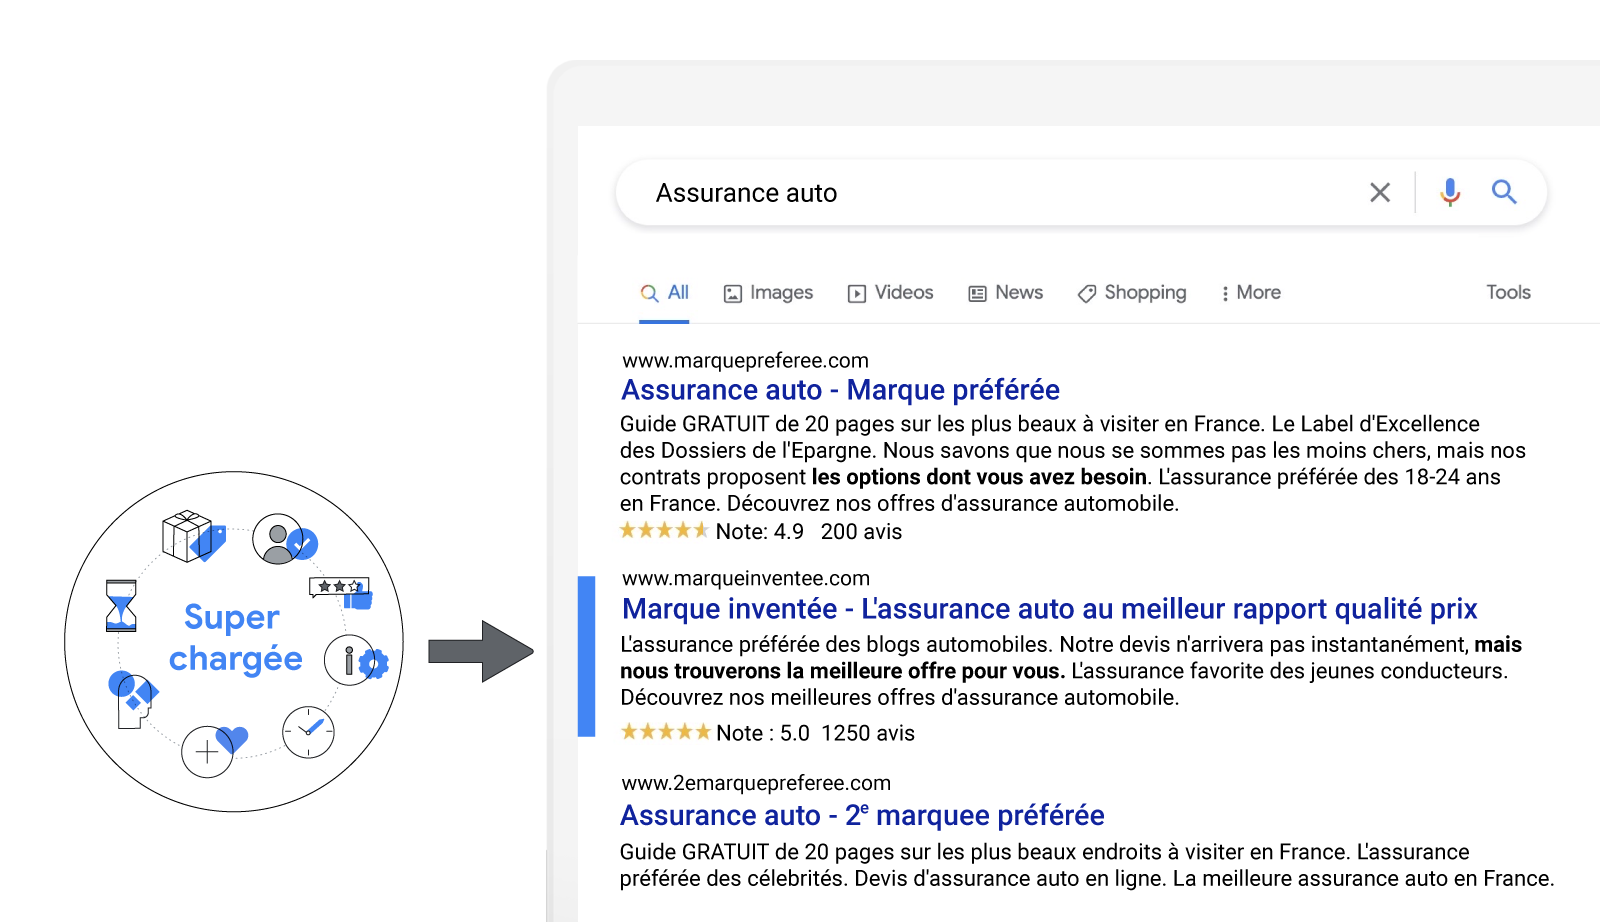Click the 'Note : 5.0' rating stars
The height and width of the screenshot is (922, 1600).
666,732
